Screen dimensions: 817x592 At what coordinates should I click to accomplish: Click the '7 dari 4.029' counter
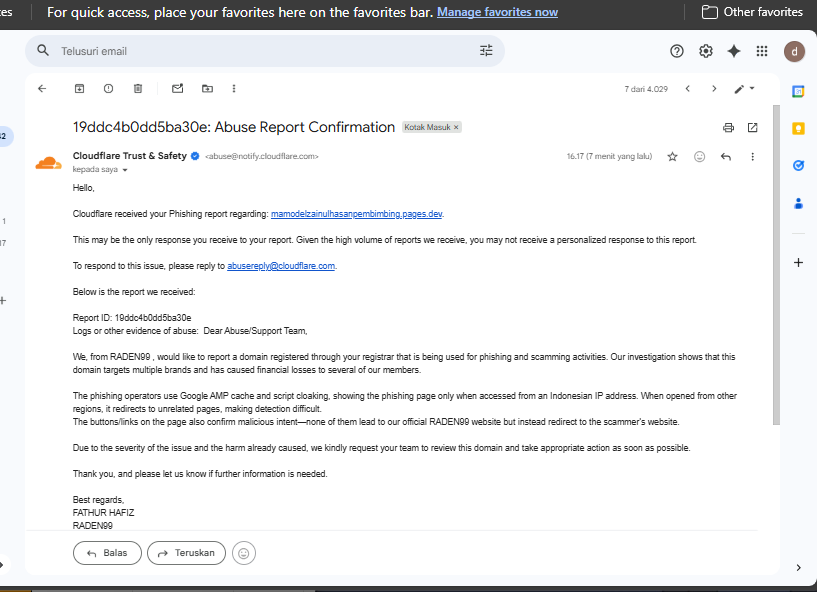646,89
